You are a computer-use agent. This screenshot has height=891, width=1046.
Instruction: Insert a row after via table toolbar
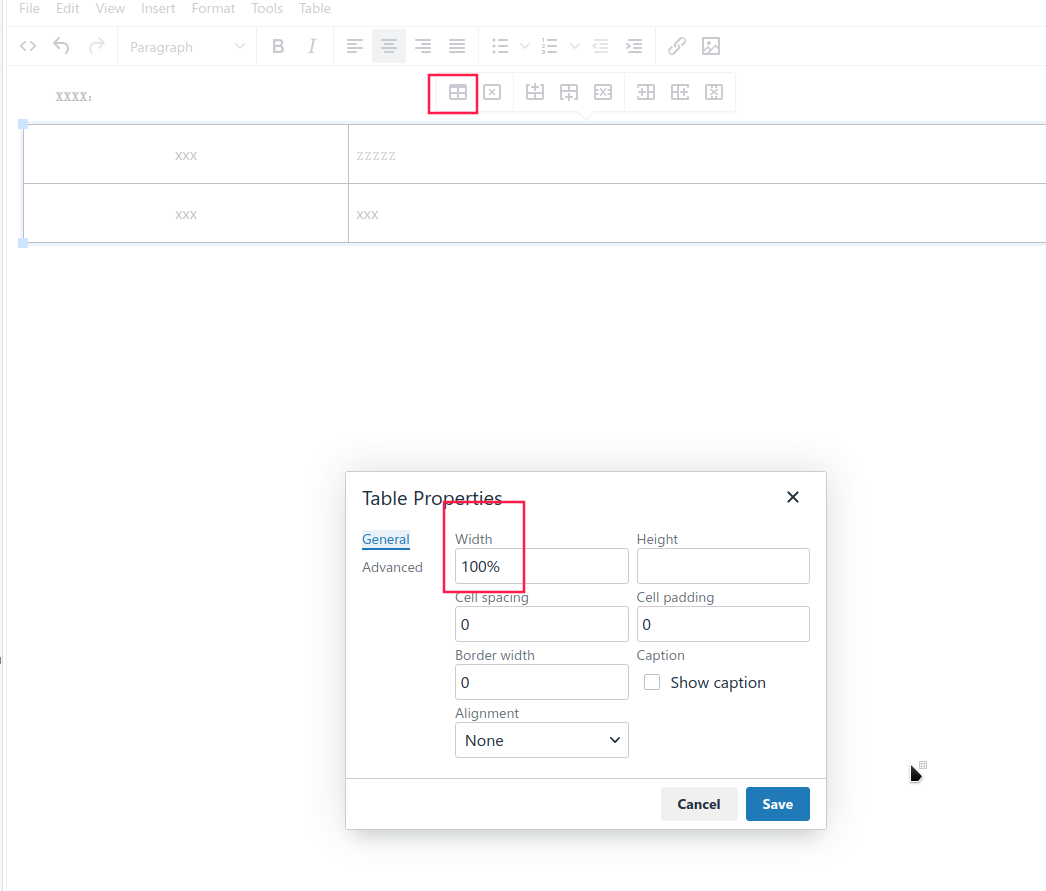(x=568, y=92)
